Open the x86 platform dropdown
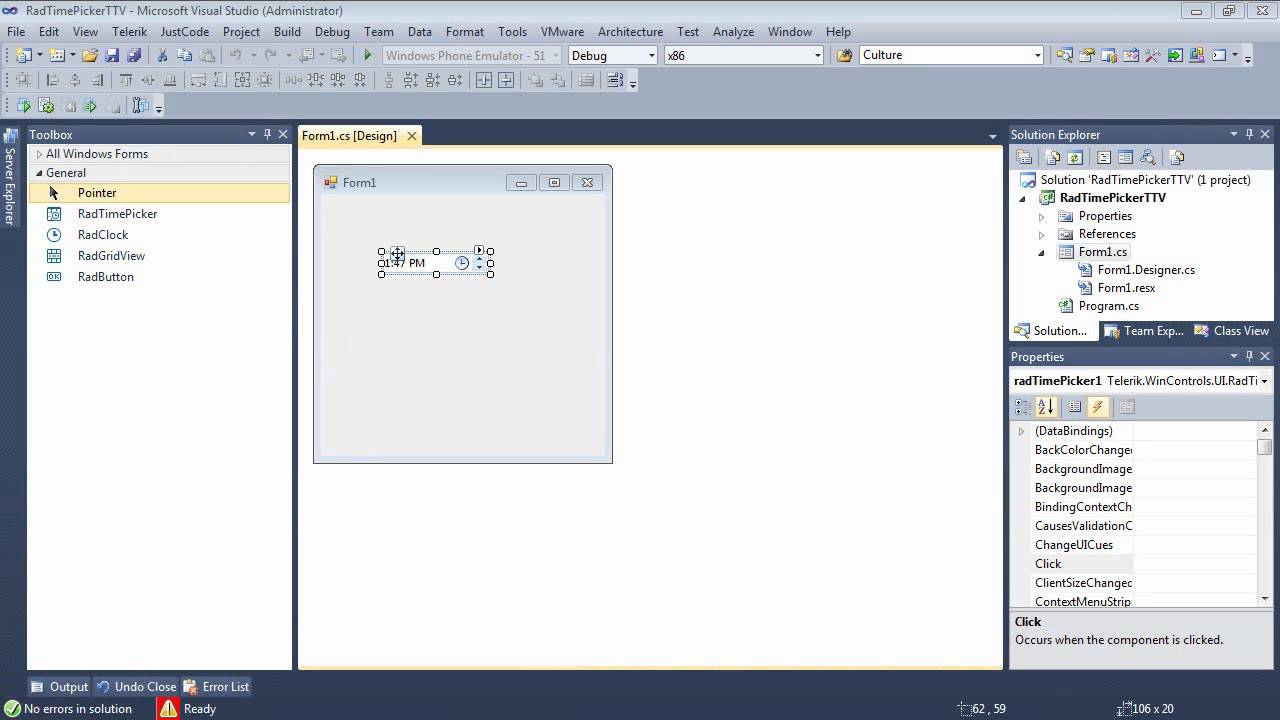Viewport: 1280px width, 720px height. (817, 56)
